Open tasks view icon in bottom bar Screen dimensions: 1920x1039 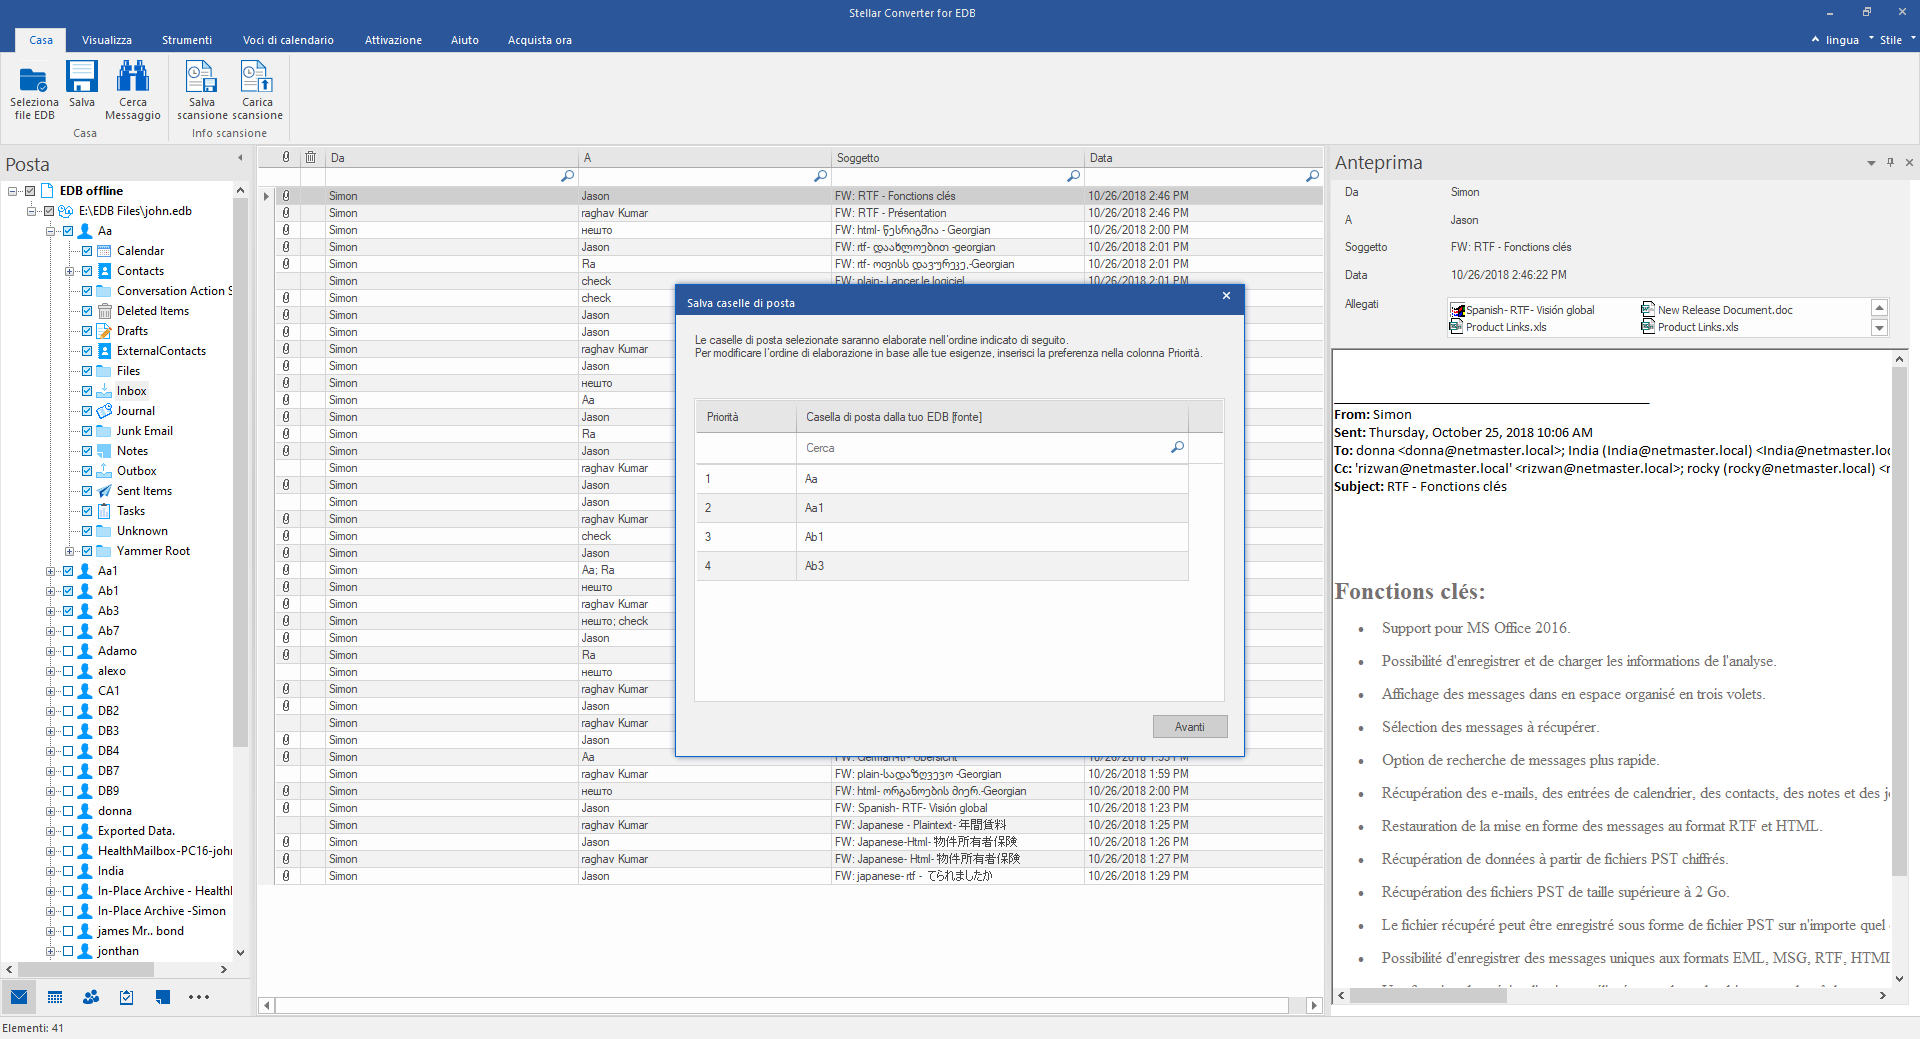pos(127,997)
